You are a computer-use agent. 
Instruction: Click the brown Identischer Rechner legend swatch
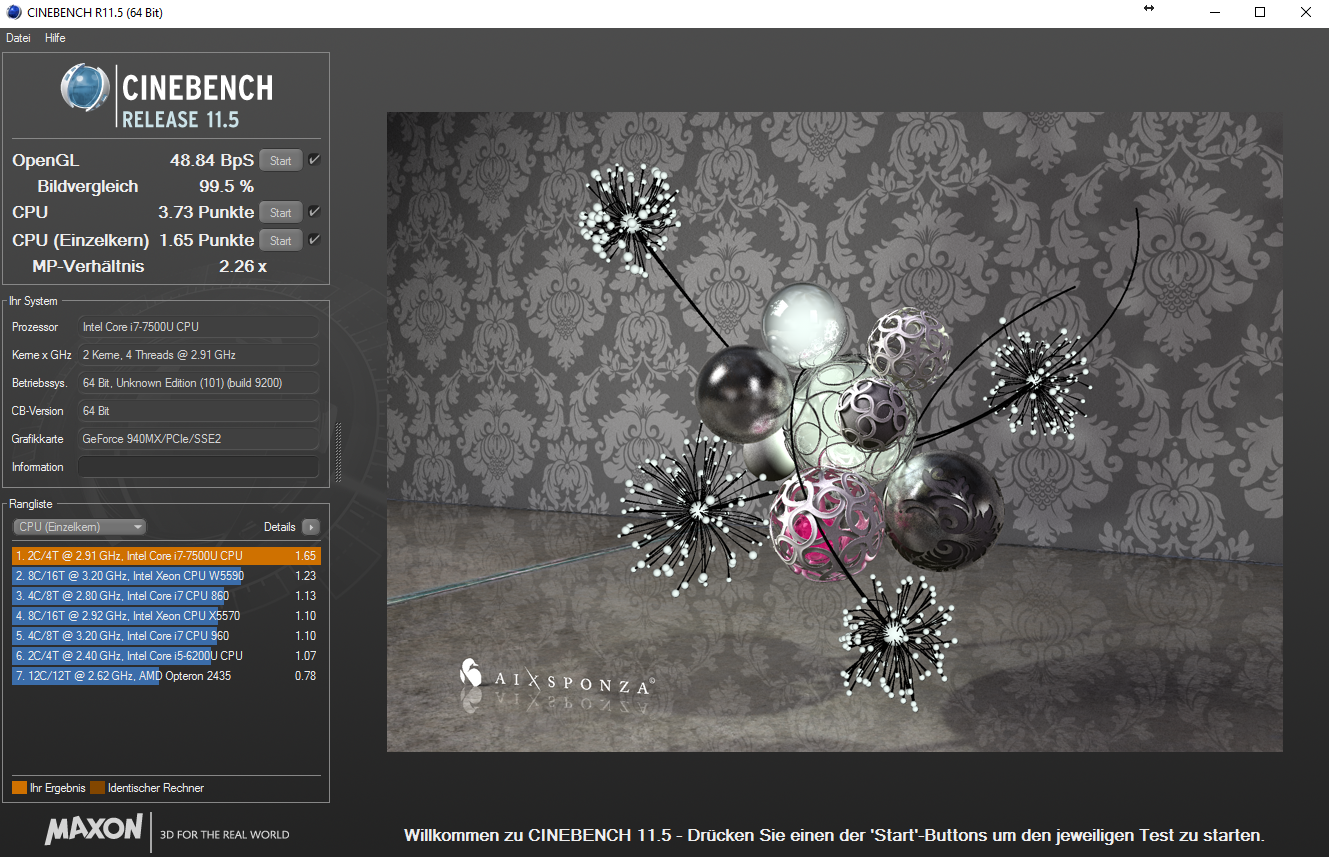(97, 788)
